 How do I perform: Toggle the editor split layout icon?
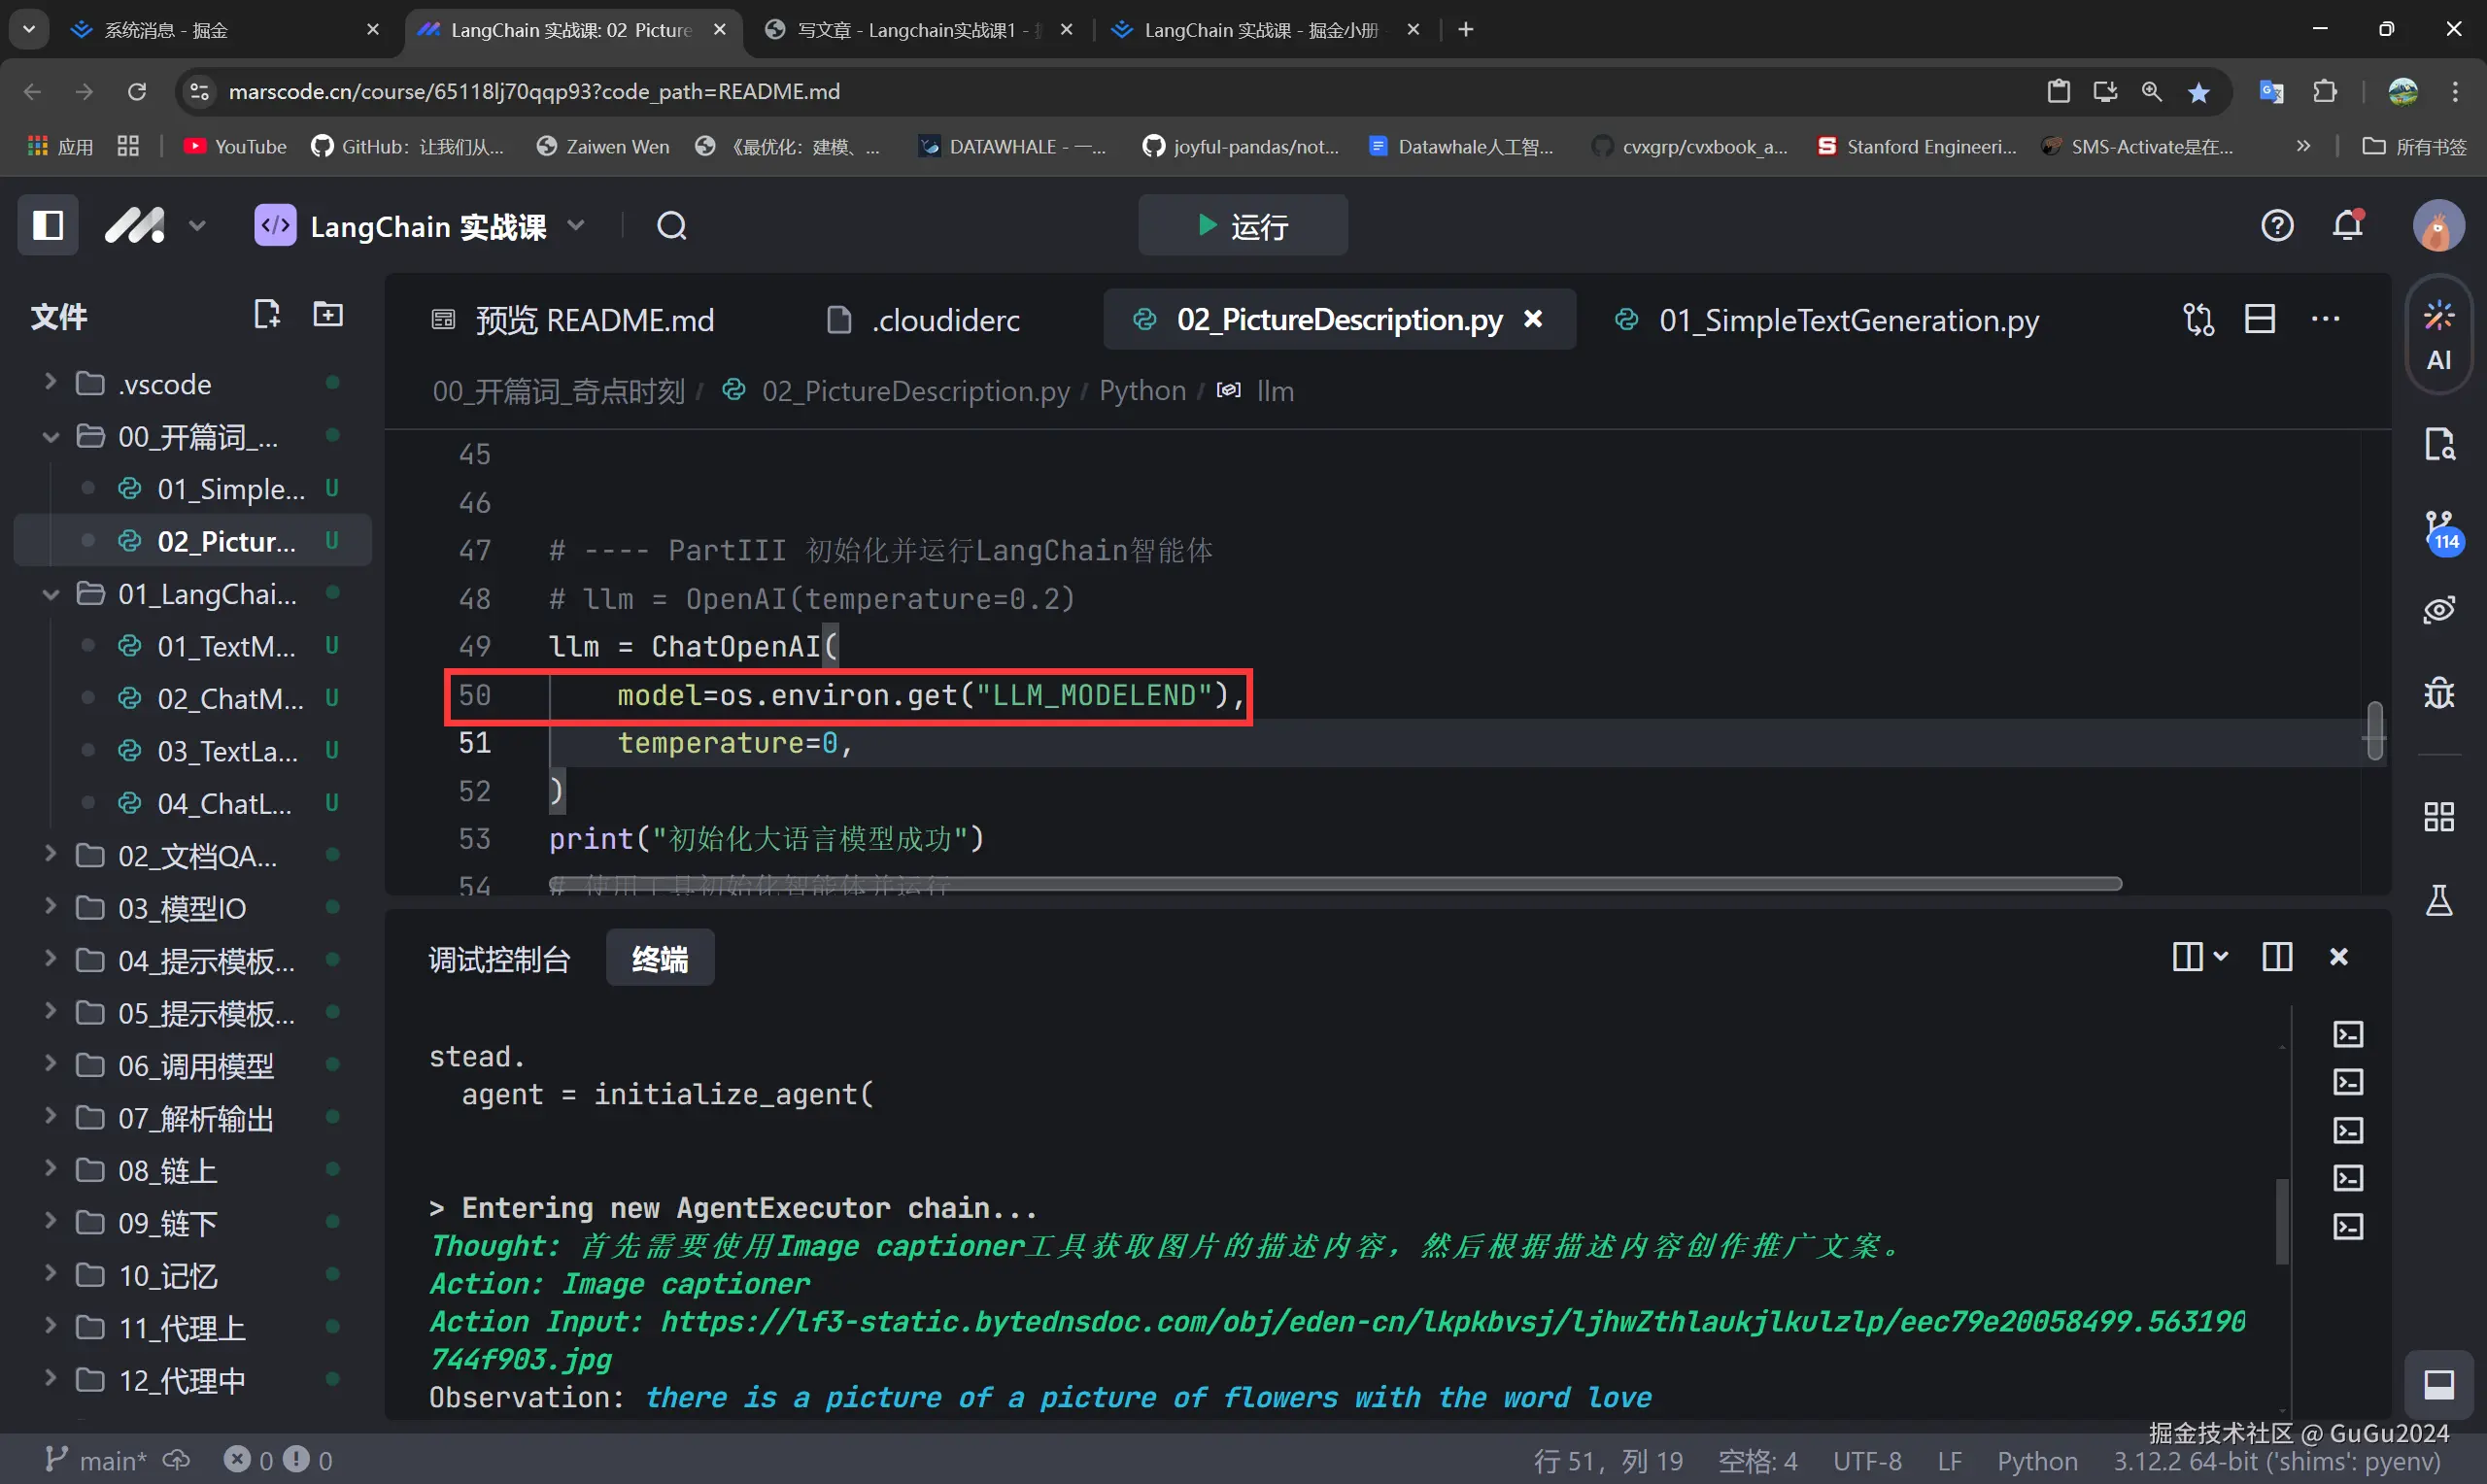(2260, 320)
